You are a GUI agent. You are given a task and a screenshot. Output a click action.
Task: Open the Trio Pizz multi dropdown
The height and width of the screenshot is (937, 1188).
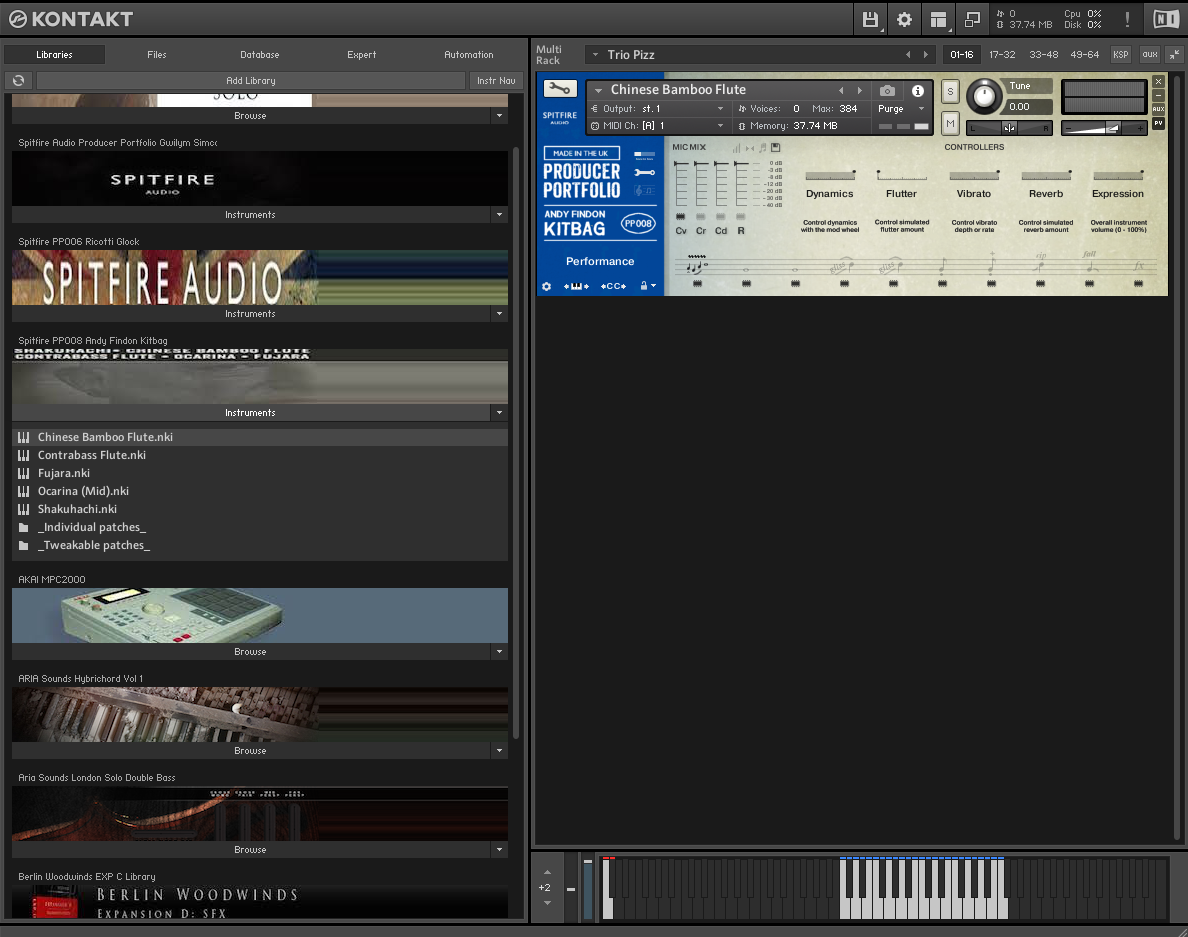pos(595,55)
